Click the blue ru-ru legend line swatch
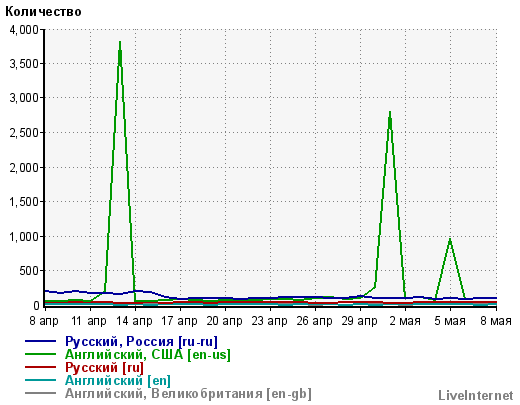 (x=40, y=341)
